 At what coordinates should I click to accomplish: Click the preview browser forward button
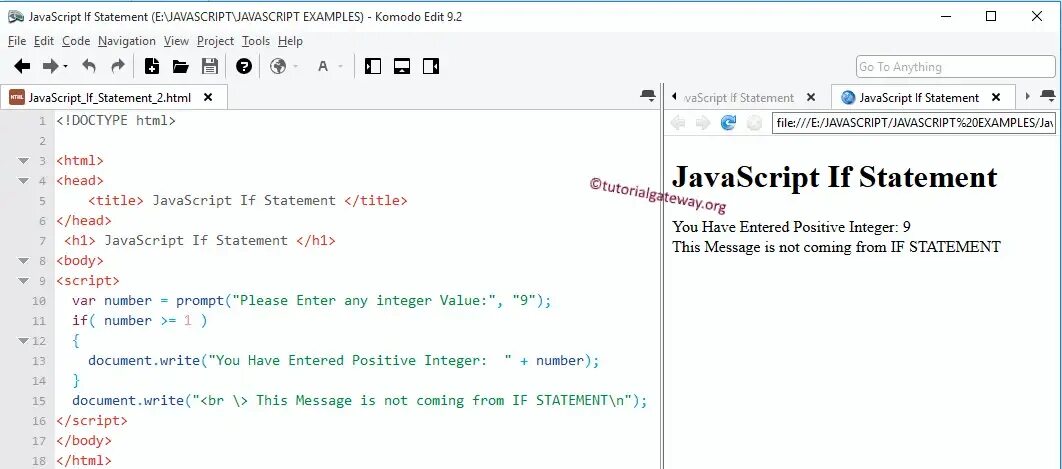703,123
